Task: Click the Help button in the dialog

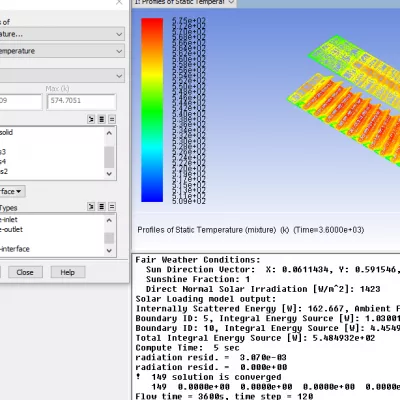Action: point(68,272)
